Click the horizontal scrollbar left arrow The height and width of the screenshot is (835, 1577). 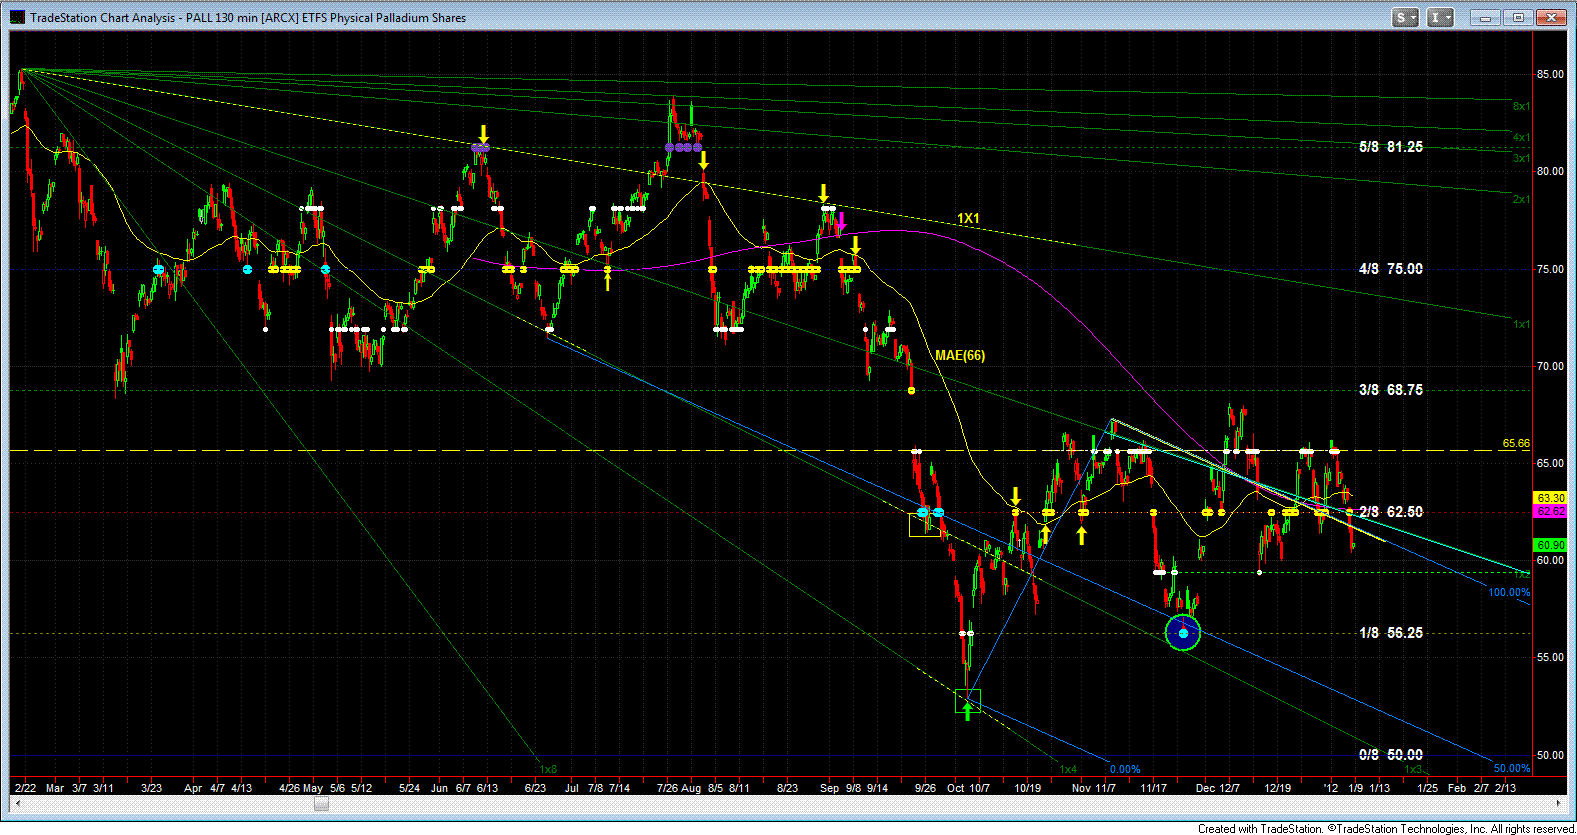(x=17, y=803)
